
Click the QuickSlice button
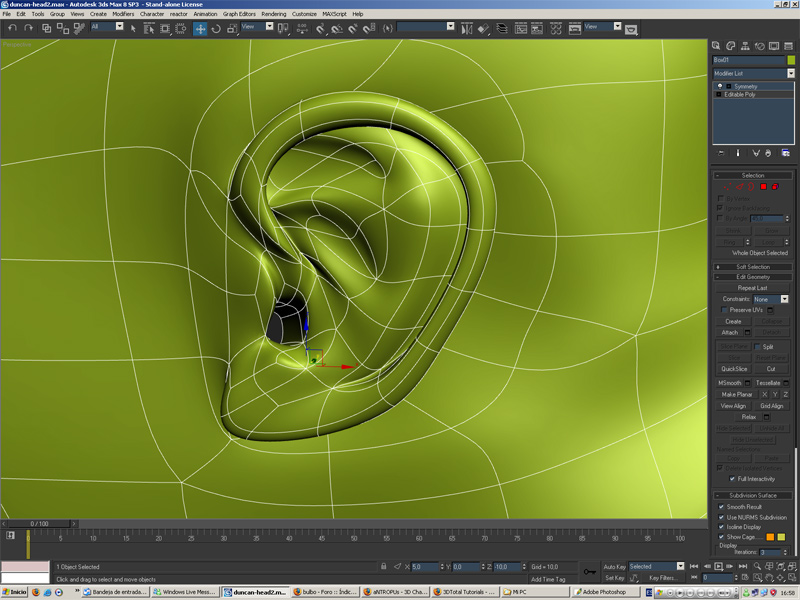click(734, 369)
